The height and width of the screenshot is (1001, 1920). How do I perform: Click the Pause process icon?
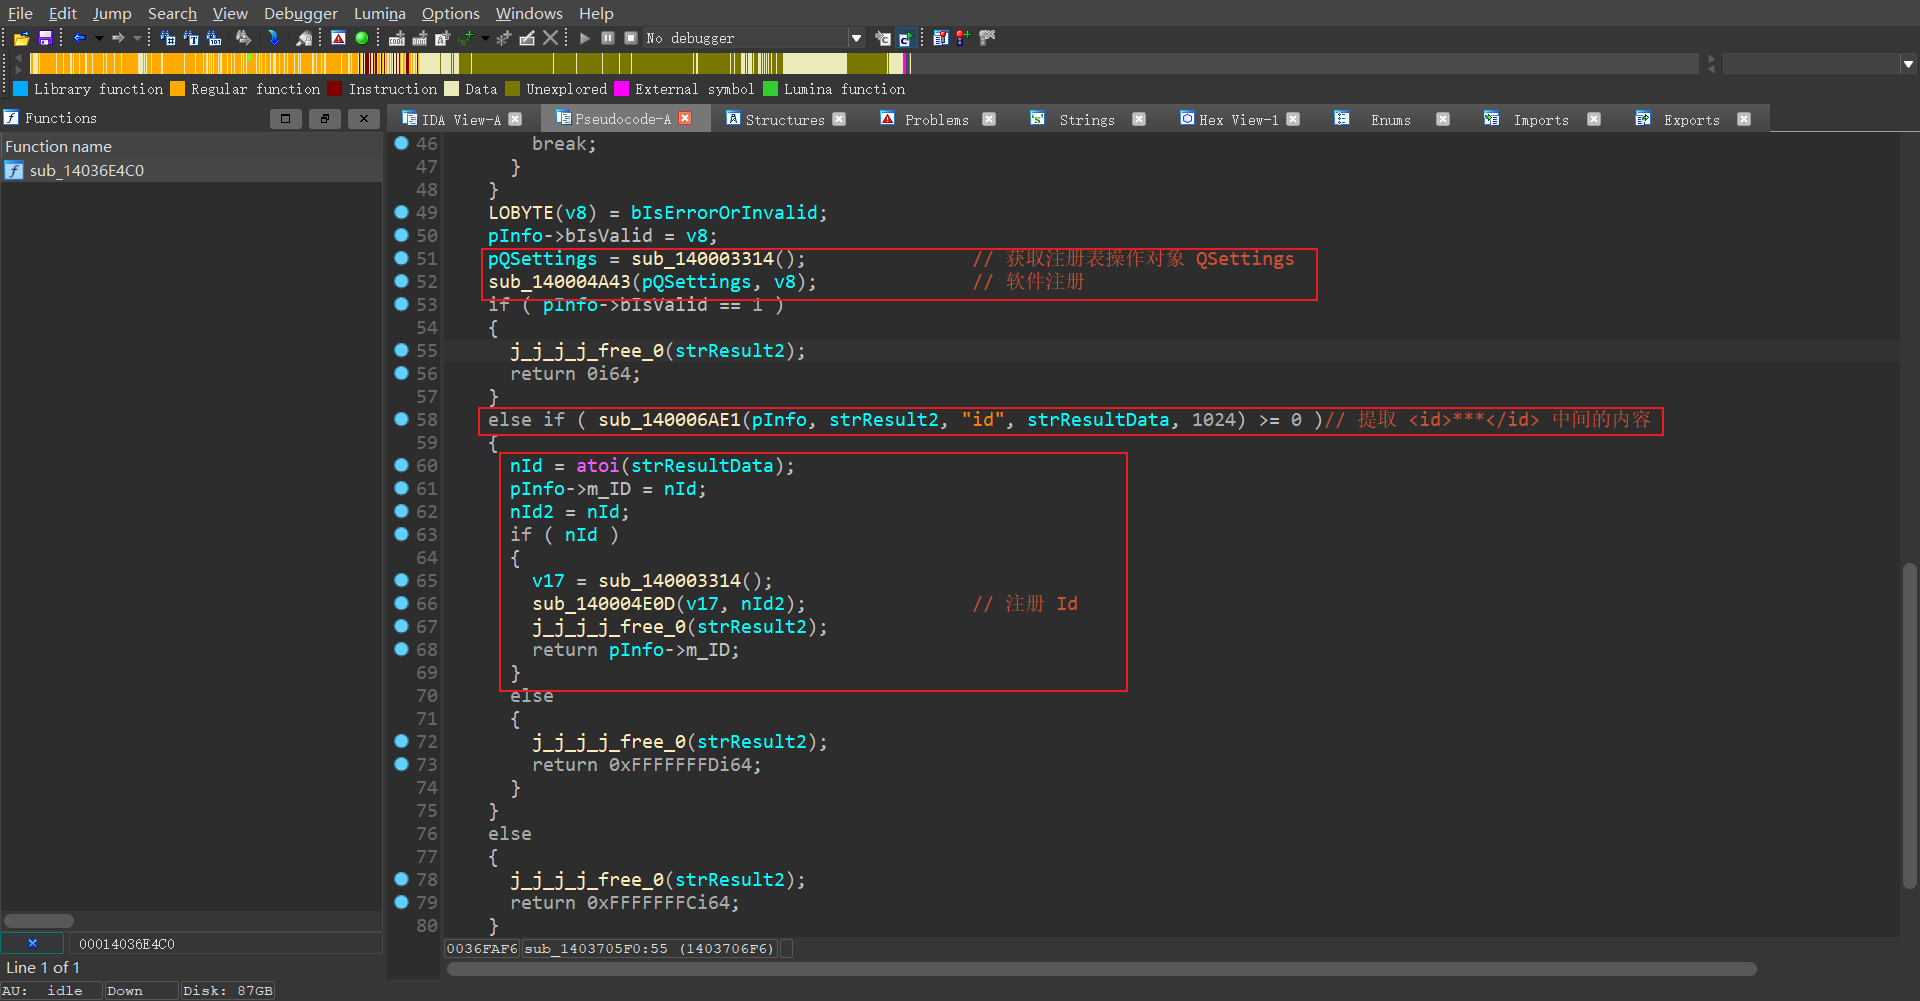608,38
